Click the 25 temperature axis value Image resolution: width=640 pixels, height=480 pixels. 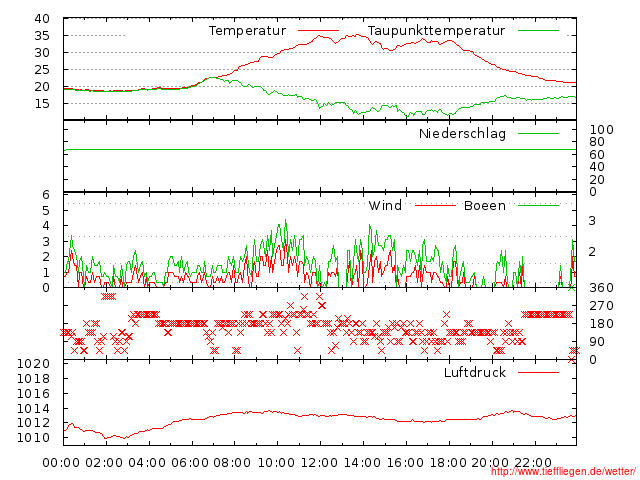(42, 70)
